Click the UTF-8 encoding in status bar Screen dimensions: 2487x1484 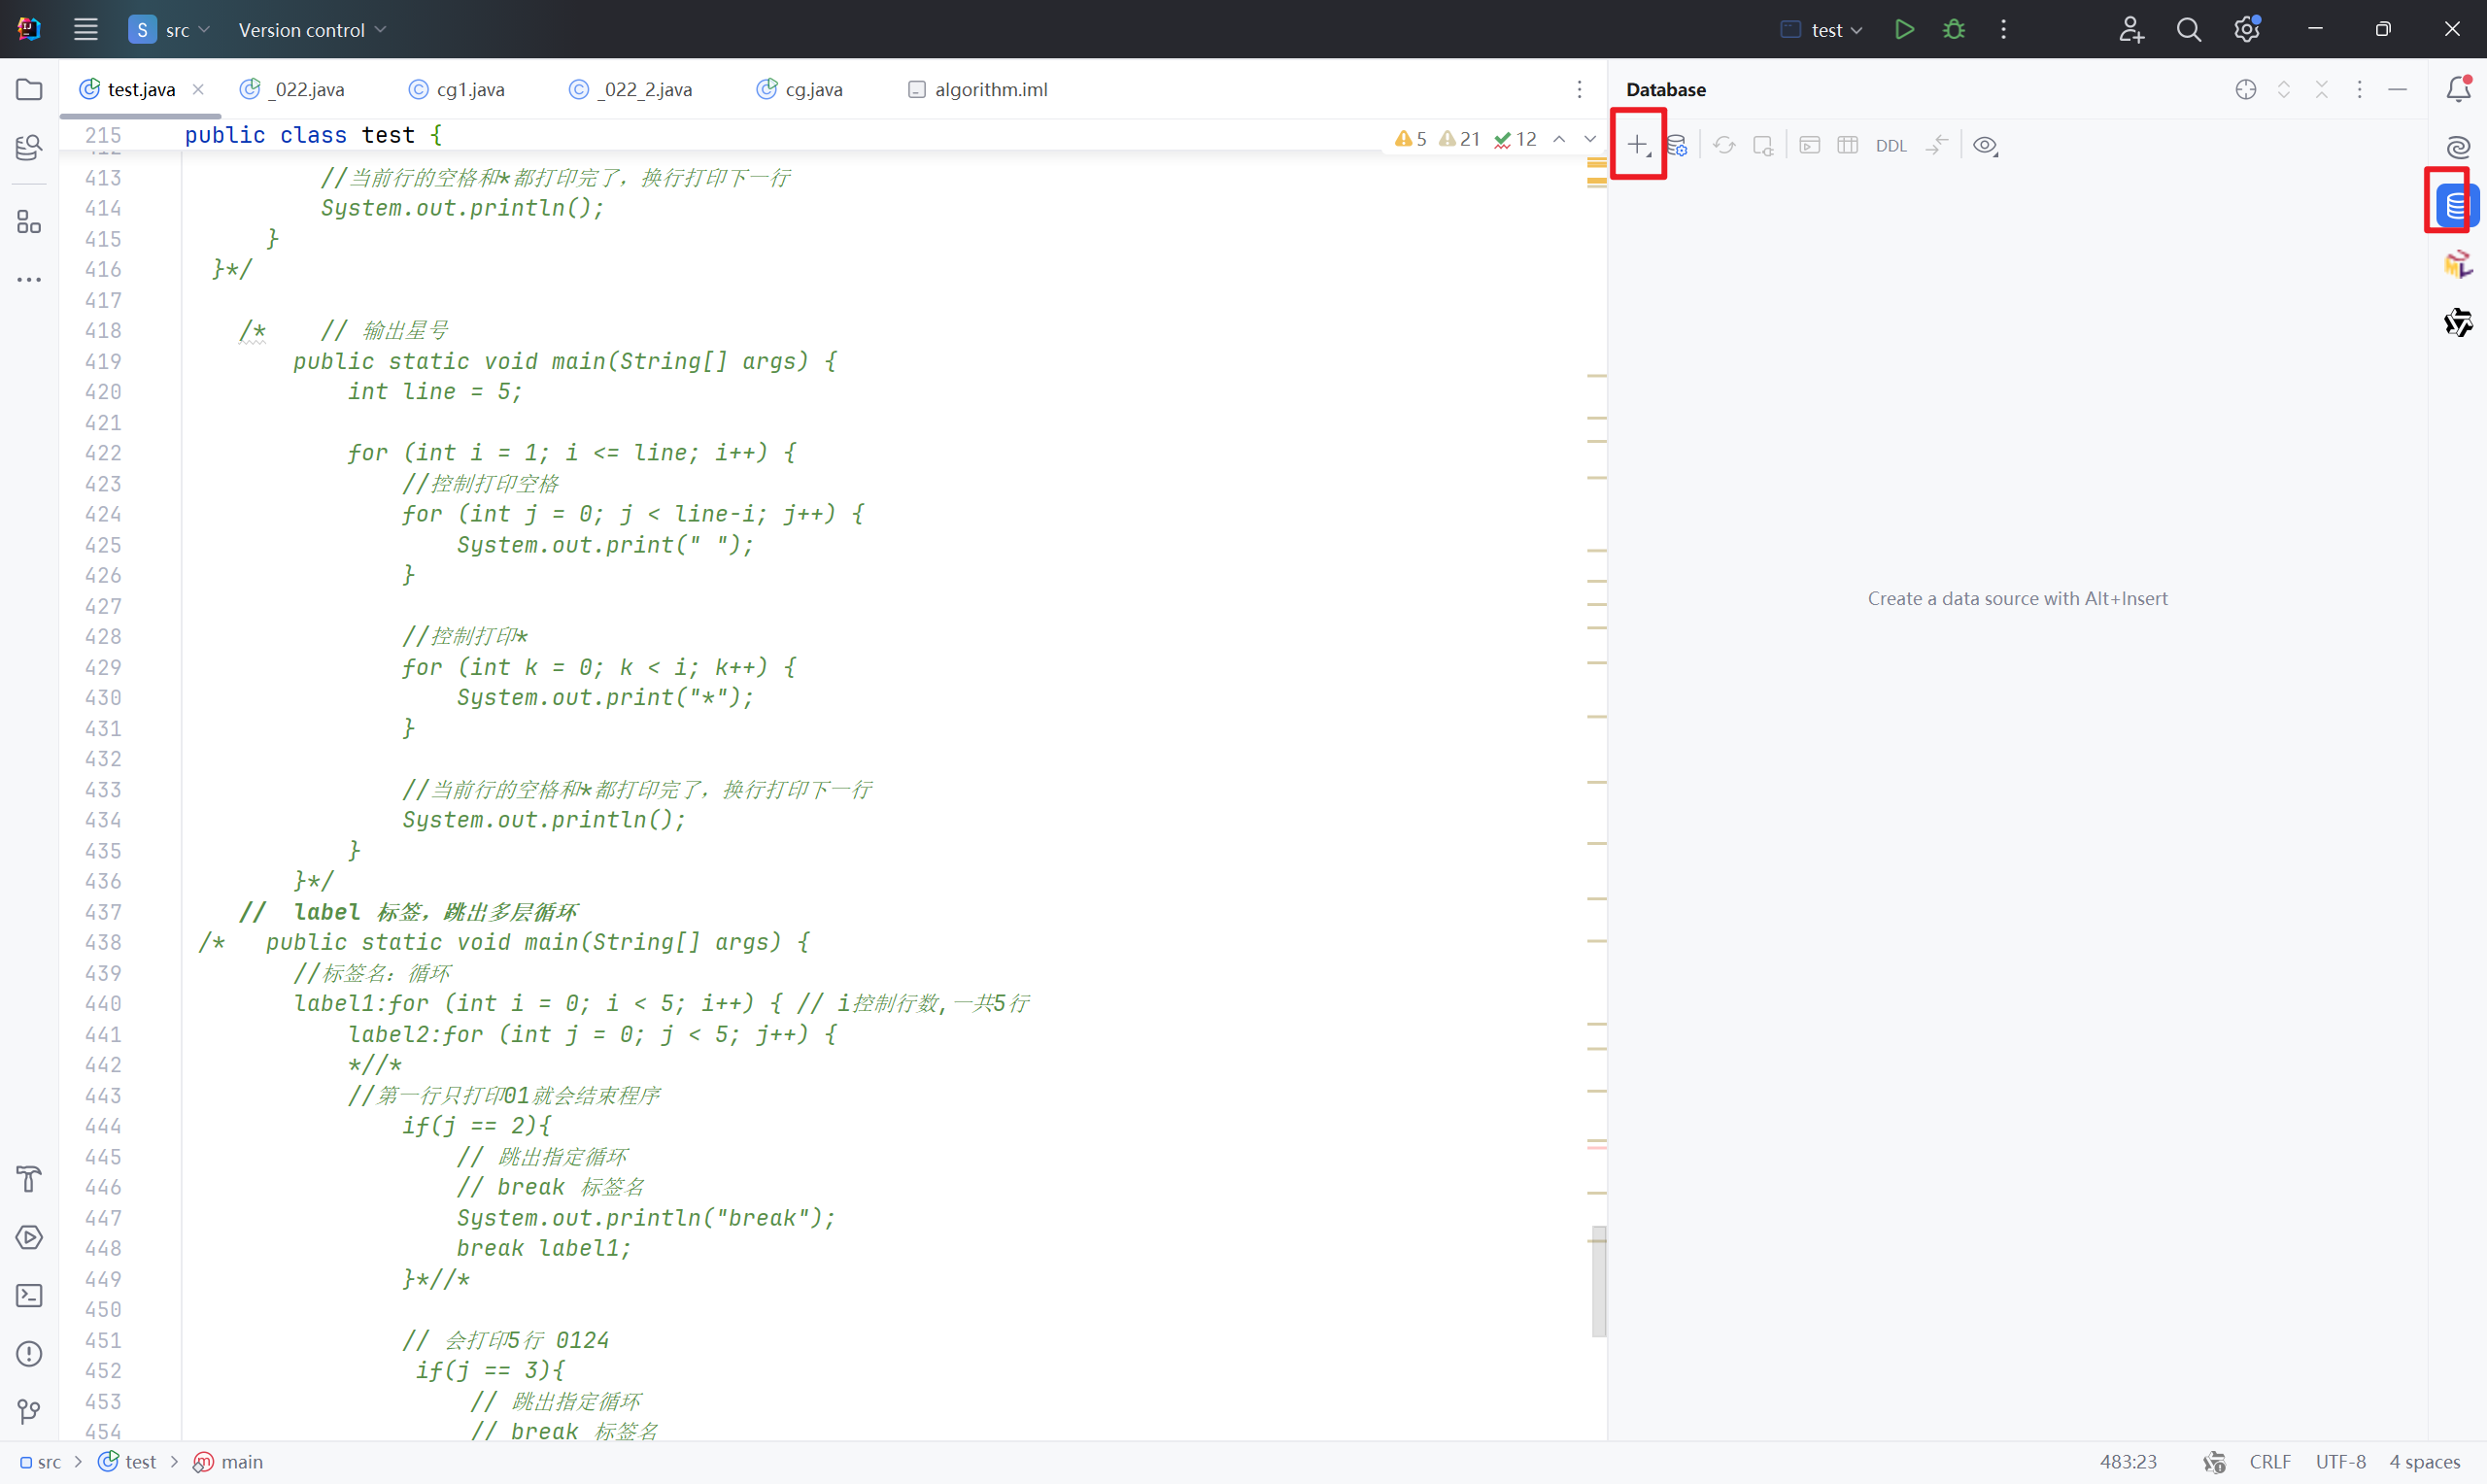[x=2340, y=1461]
